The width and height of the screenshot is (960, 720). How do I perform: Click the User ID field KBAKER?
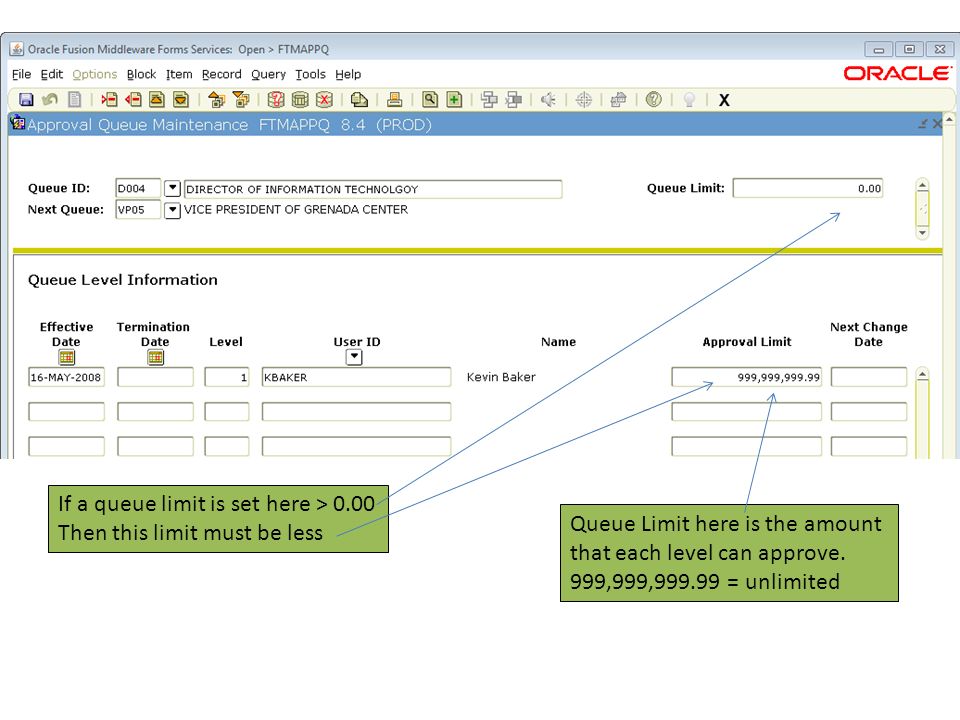tap(356, 377)
